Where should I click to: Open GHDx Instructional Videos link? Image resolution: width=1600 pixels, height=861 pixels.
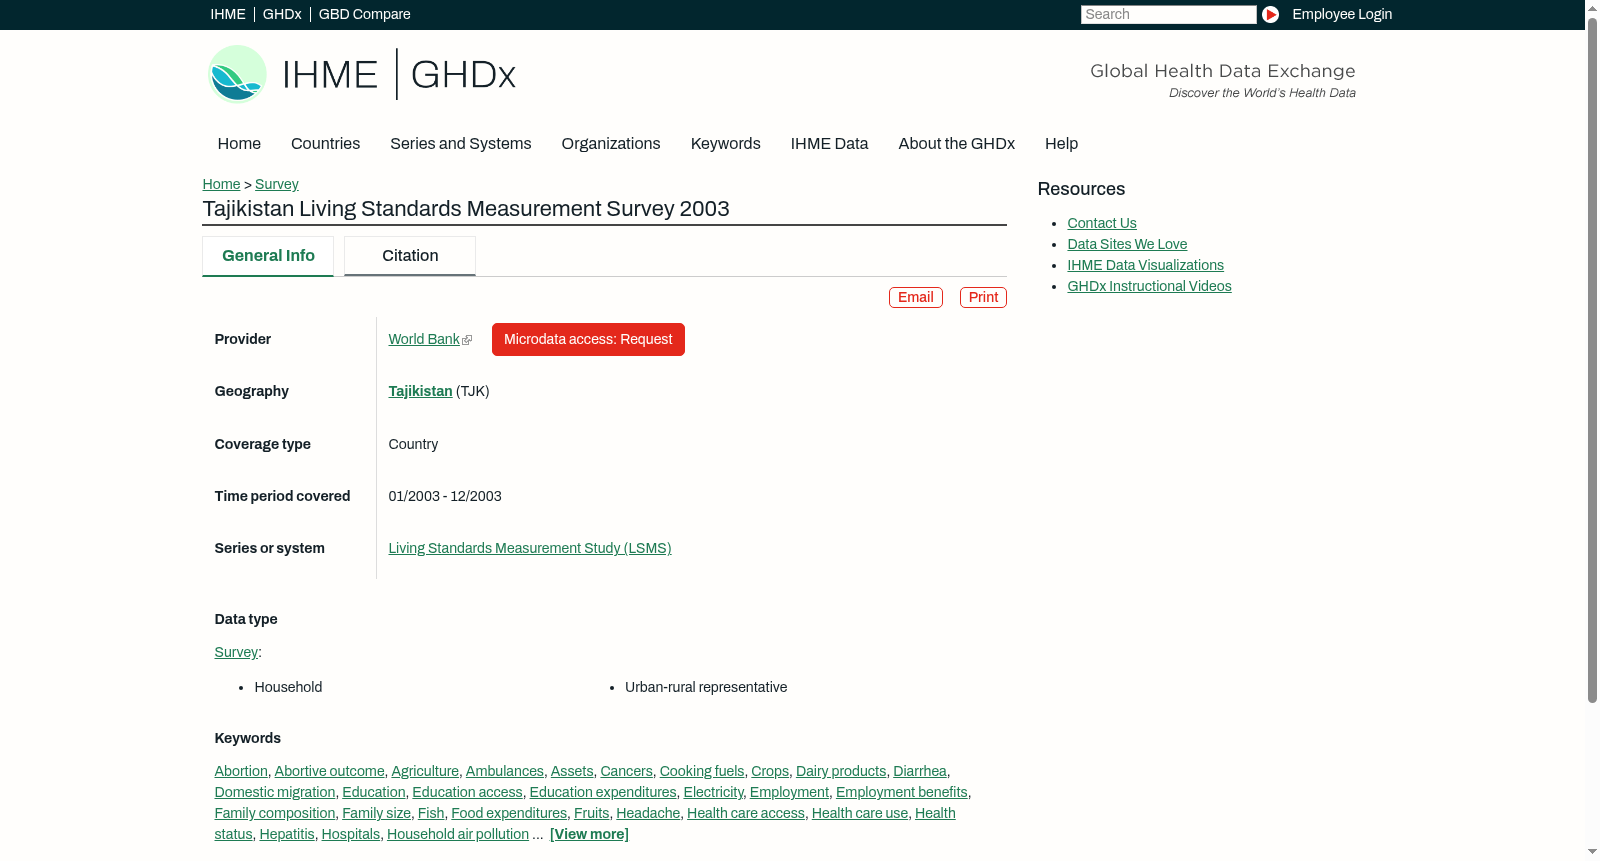1150,286
